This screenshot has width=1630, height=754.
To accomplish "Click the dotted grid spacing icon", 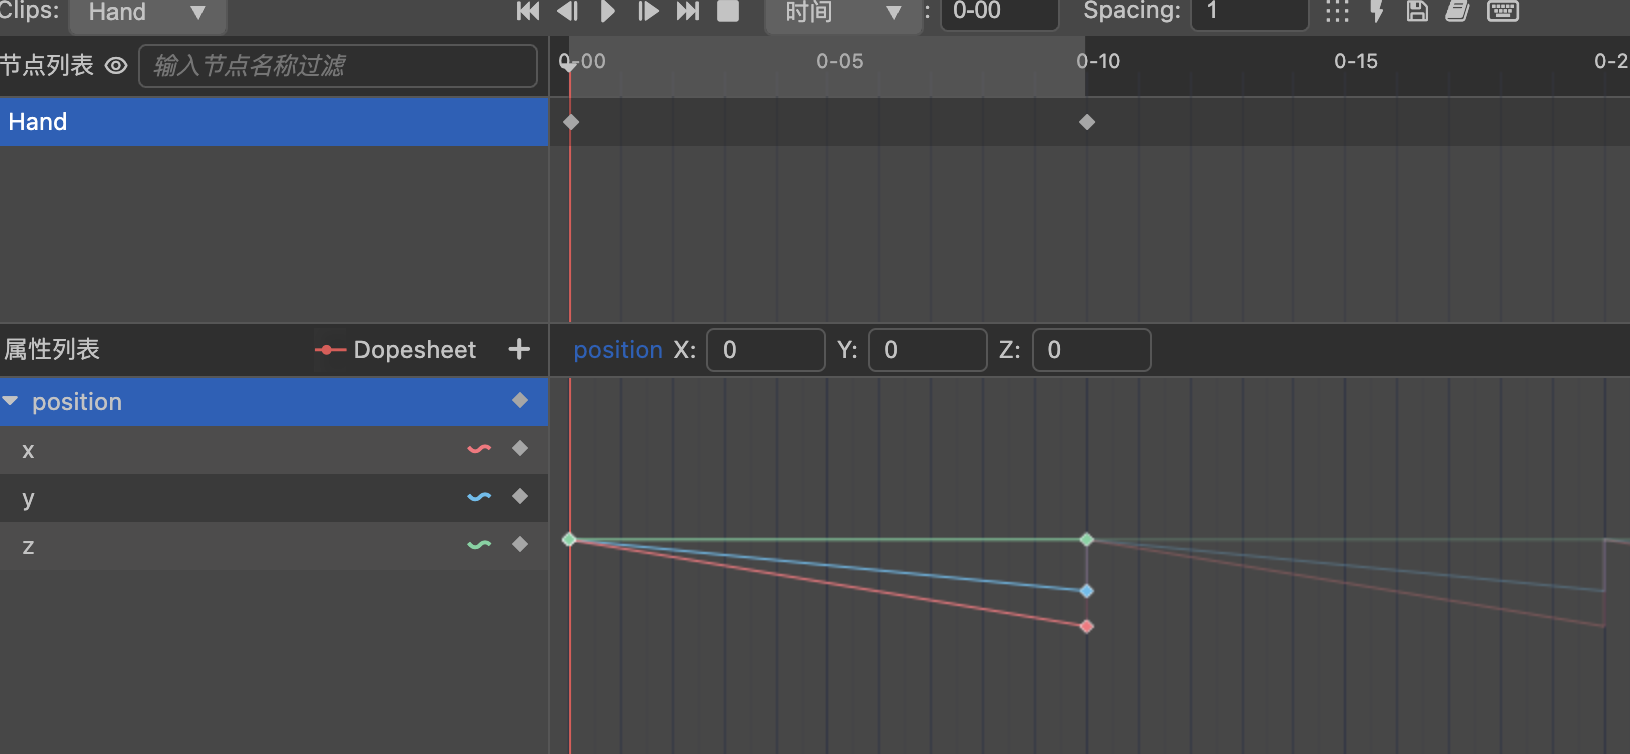I will tap(1337, 11).
